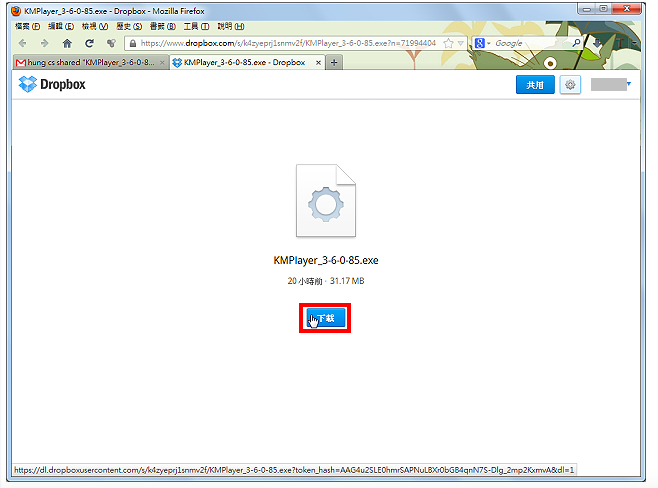
Task: Click the dropbox.com address bar URL
Action: [288, 43]
